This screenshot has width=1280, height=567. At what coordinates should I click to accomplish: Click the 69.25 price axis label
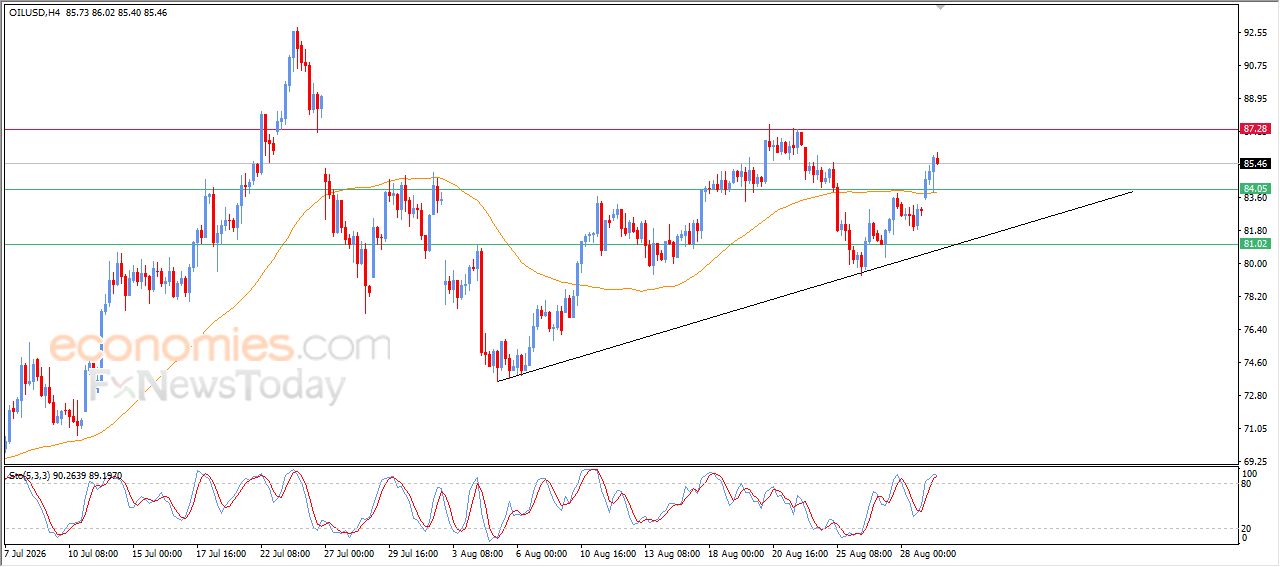tap(1255, 461)
